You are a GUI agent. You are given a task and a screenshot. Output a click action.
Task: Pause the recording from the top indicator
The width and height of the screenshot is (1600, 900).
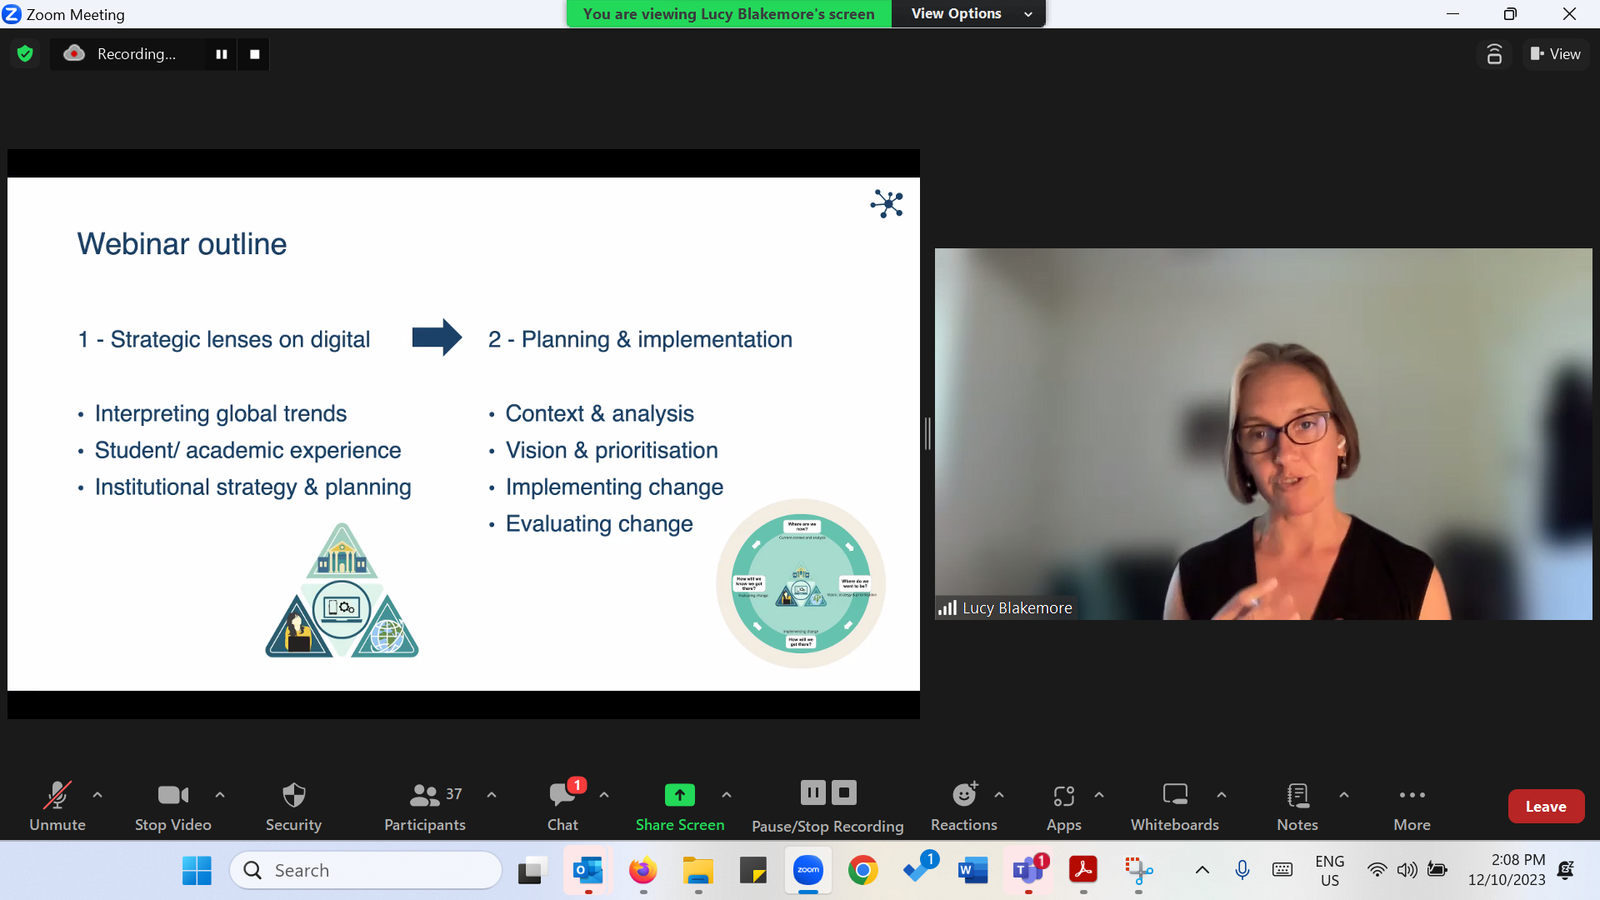click(x=221, y=54)
